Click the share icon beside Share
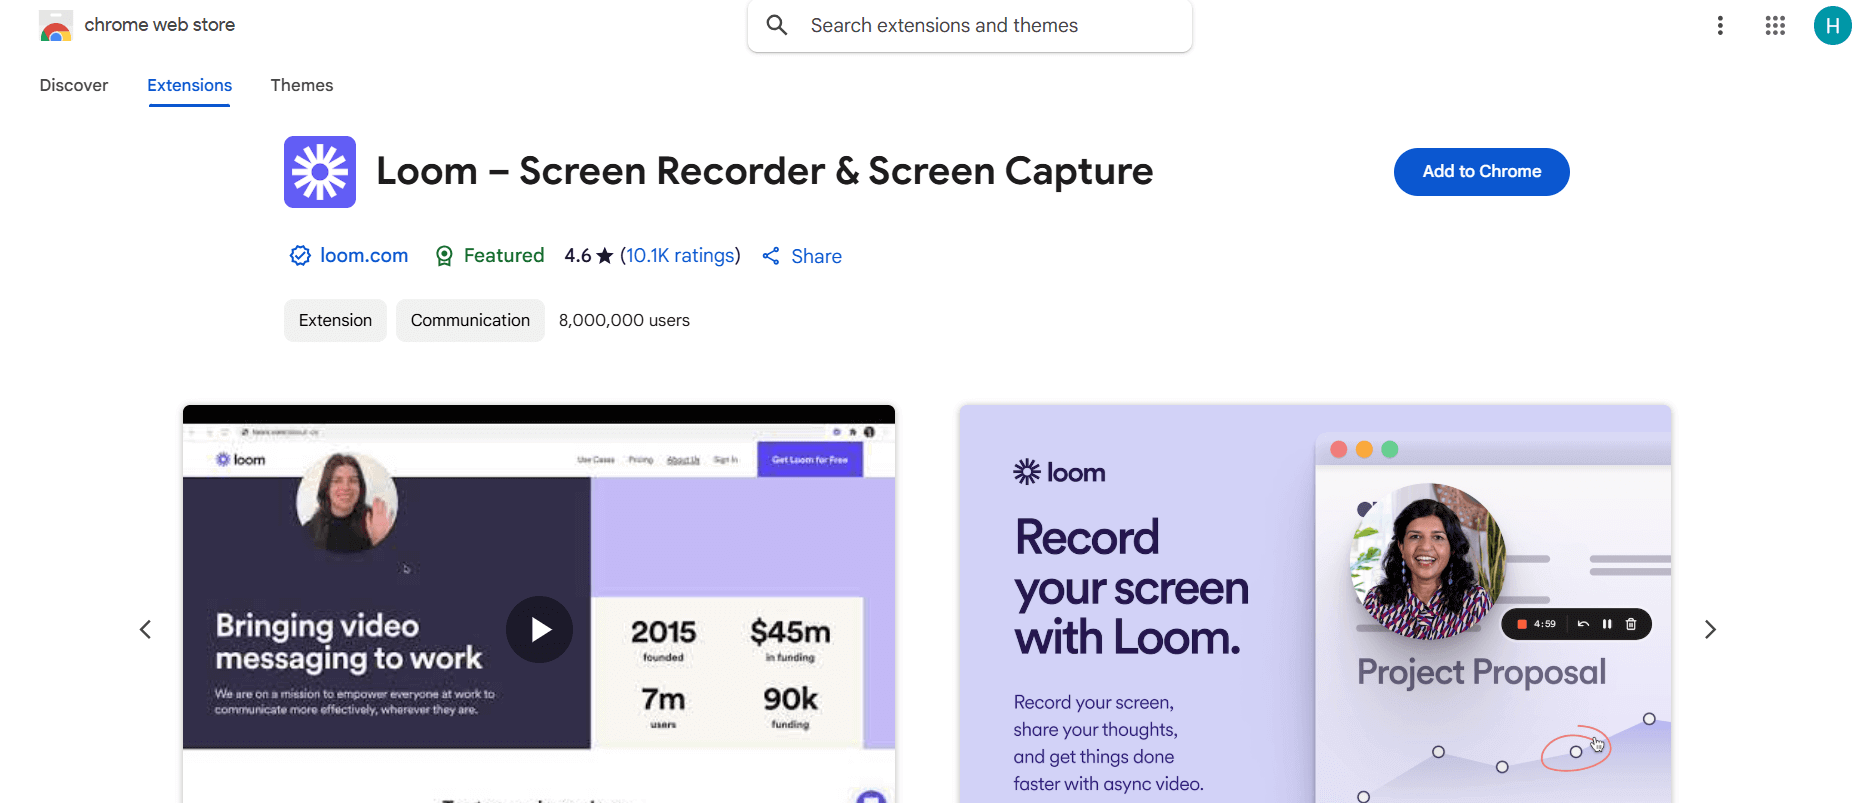The image size is (1864, 803). [771, 256]
